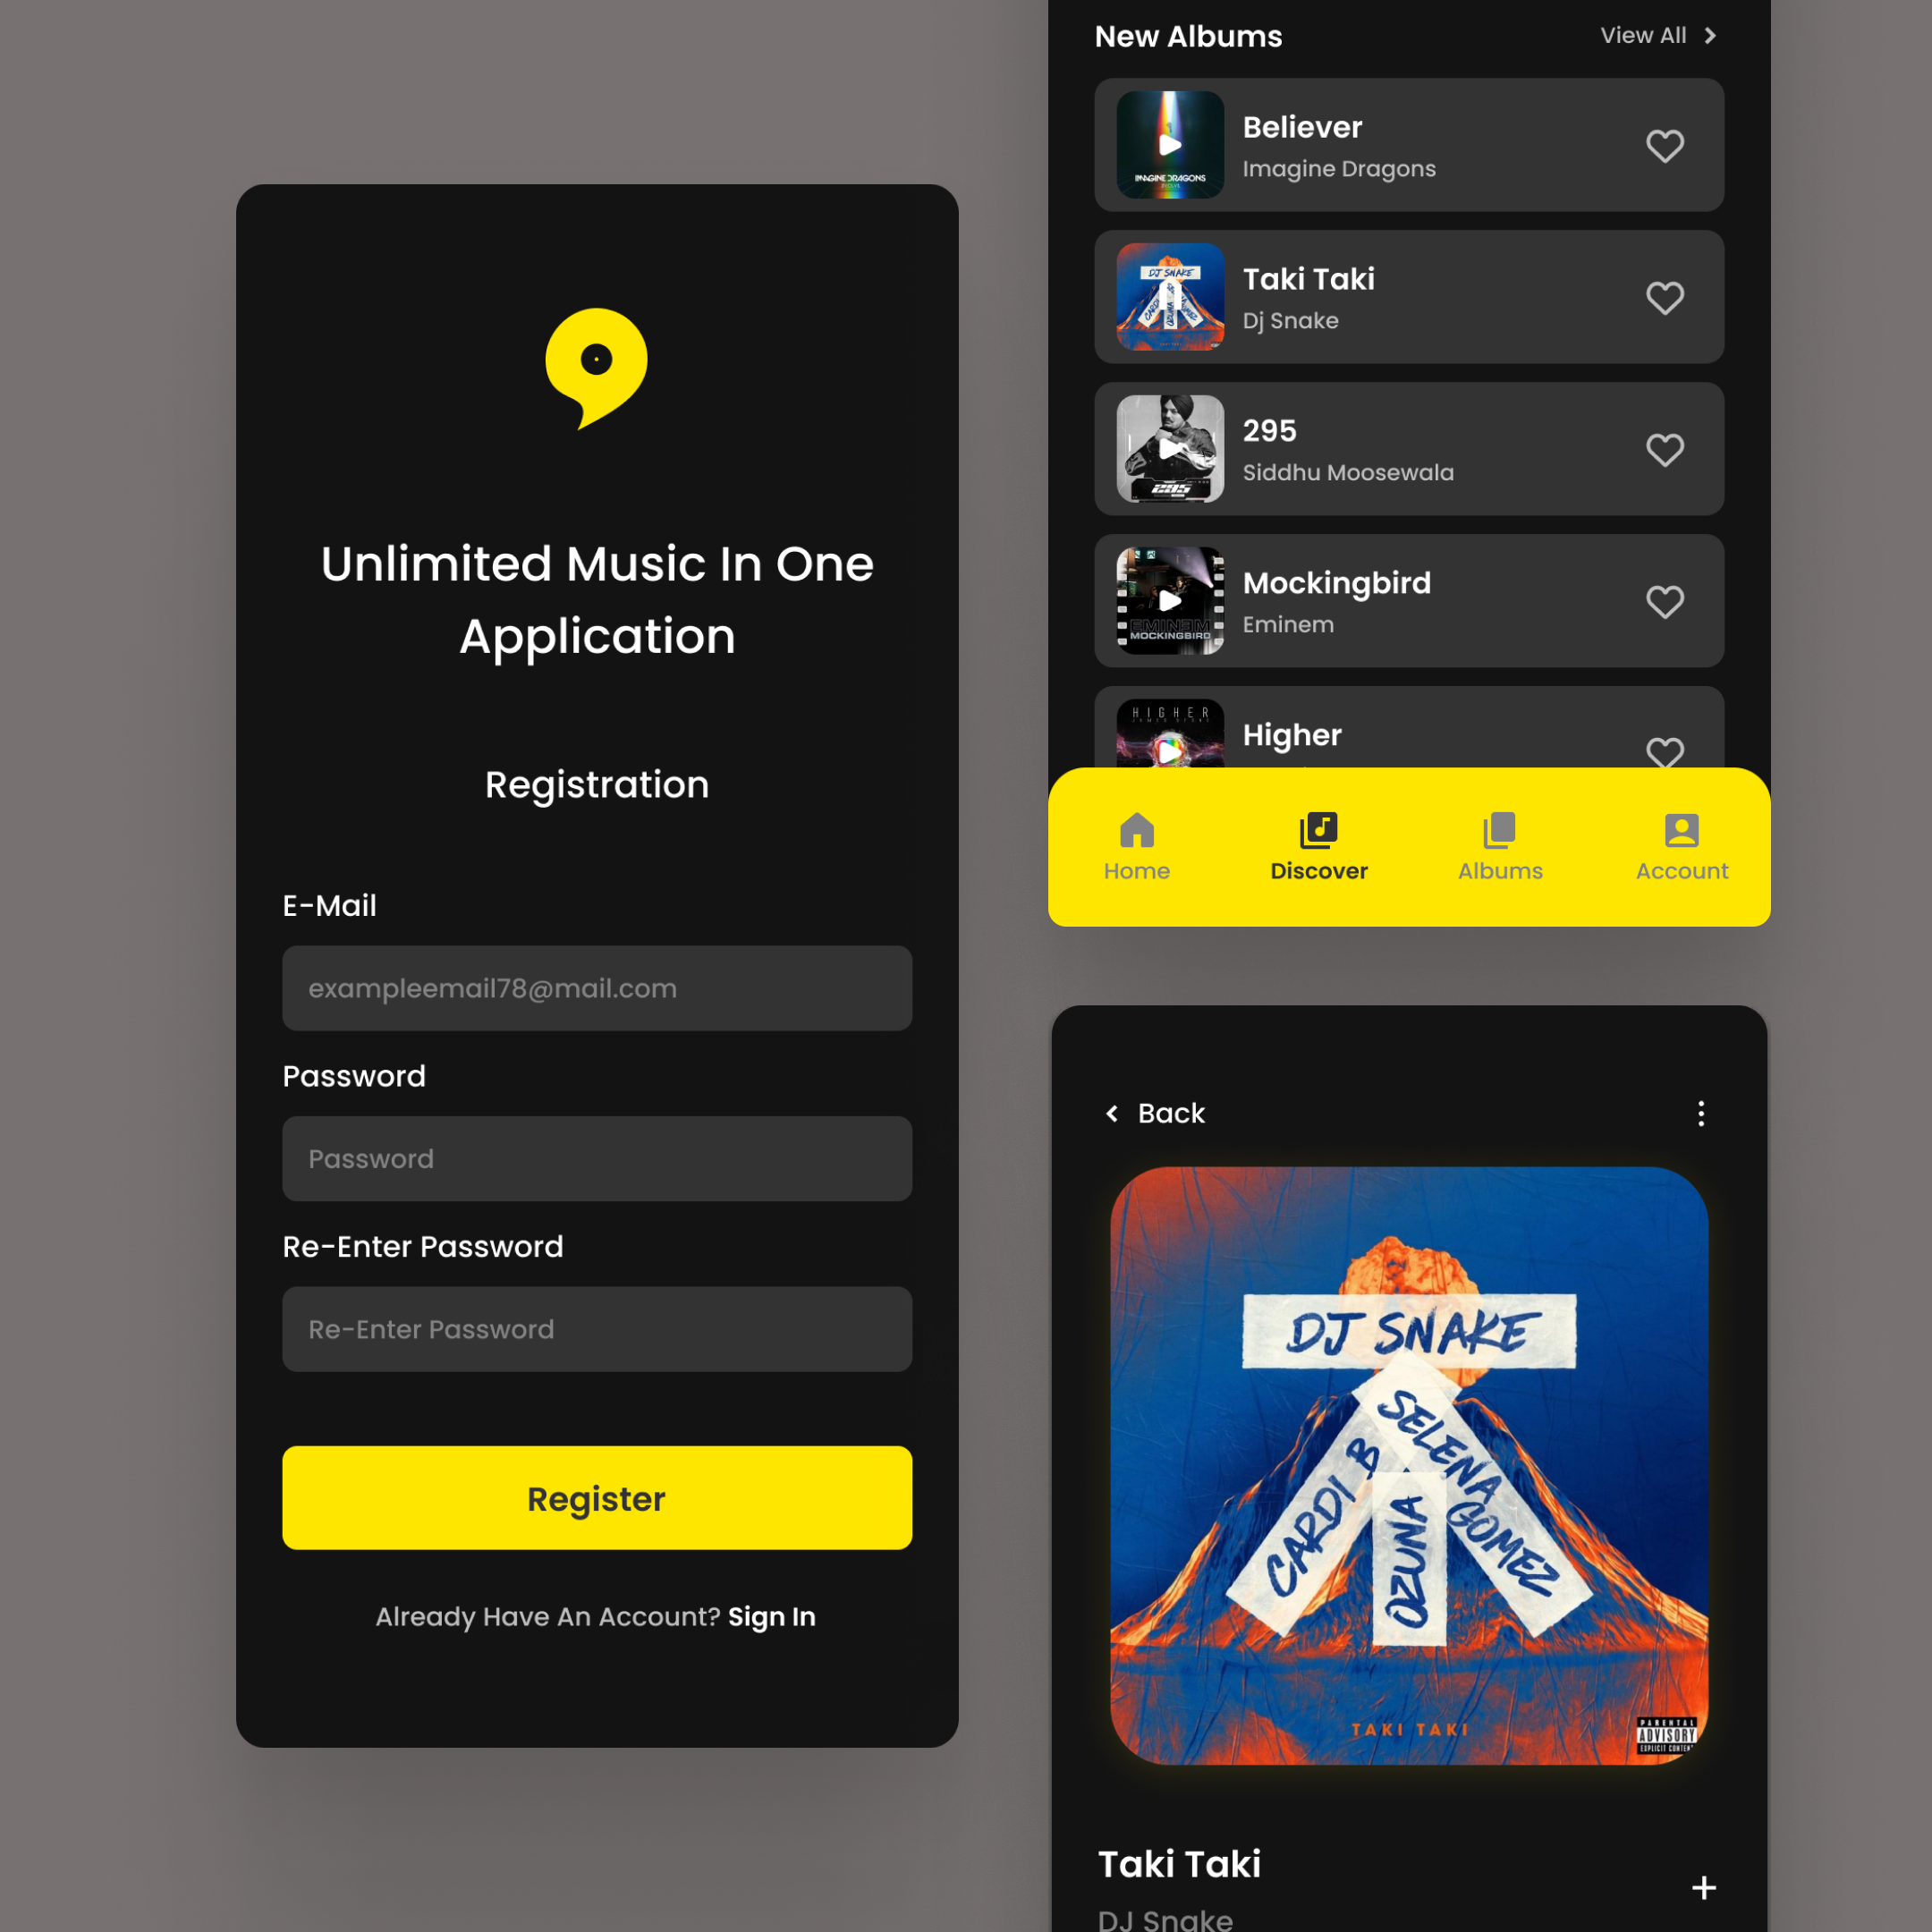Select Albums tab in bottom navigation

click(1498, 845)
